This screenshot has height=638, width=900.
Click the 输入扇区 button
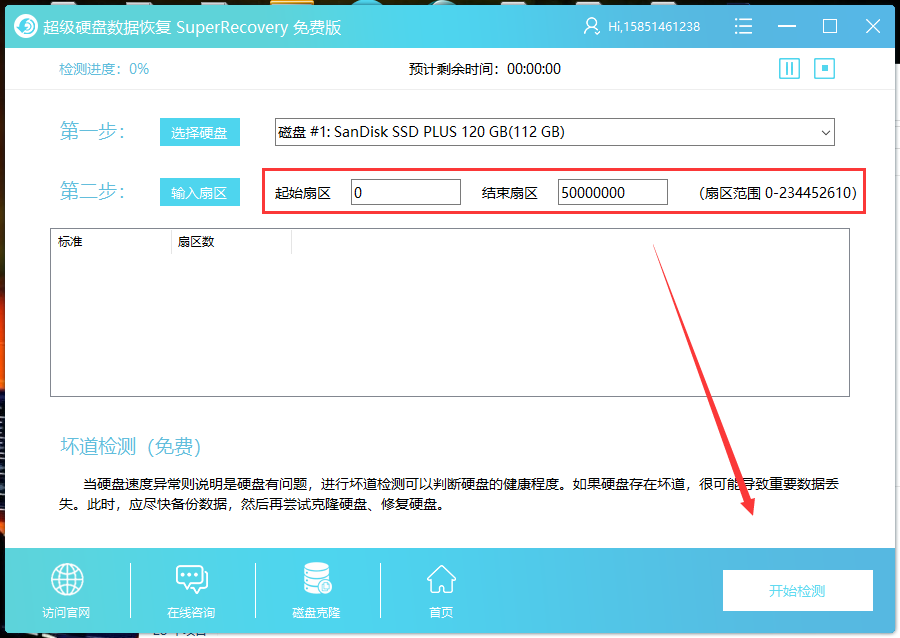click(200, 192)
